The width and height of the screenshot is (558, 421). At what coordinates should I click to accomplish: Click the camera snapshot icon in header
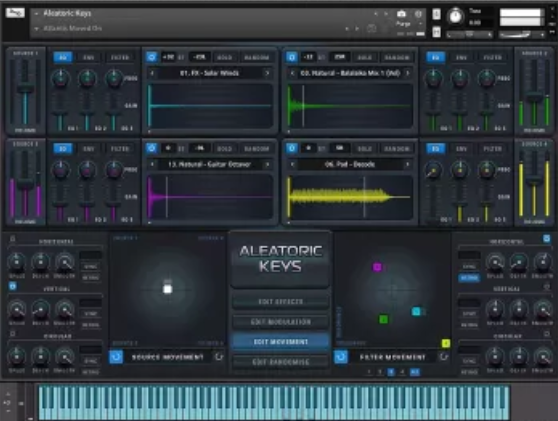(401, 14)
